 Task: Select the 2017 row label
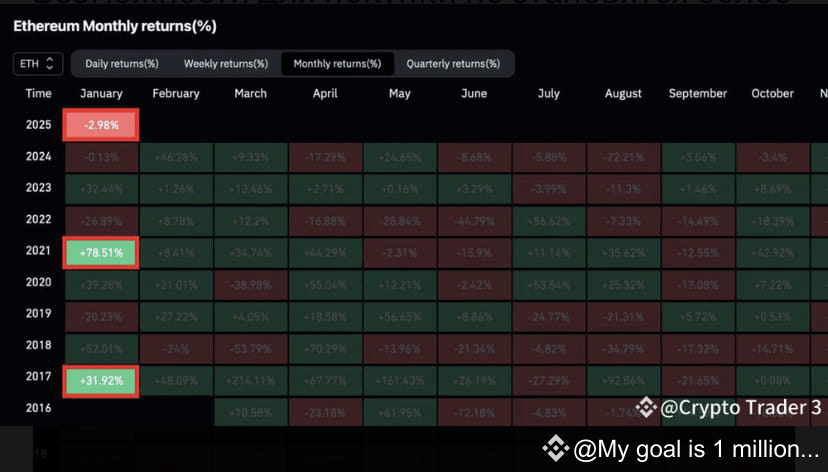(x=39, y=376)
